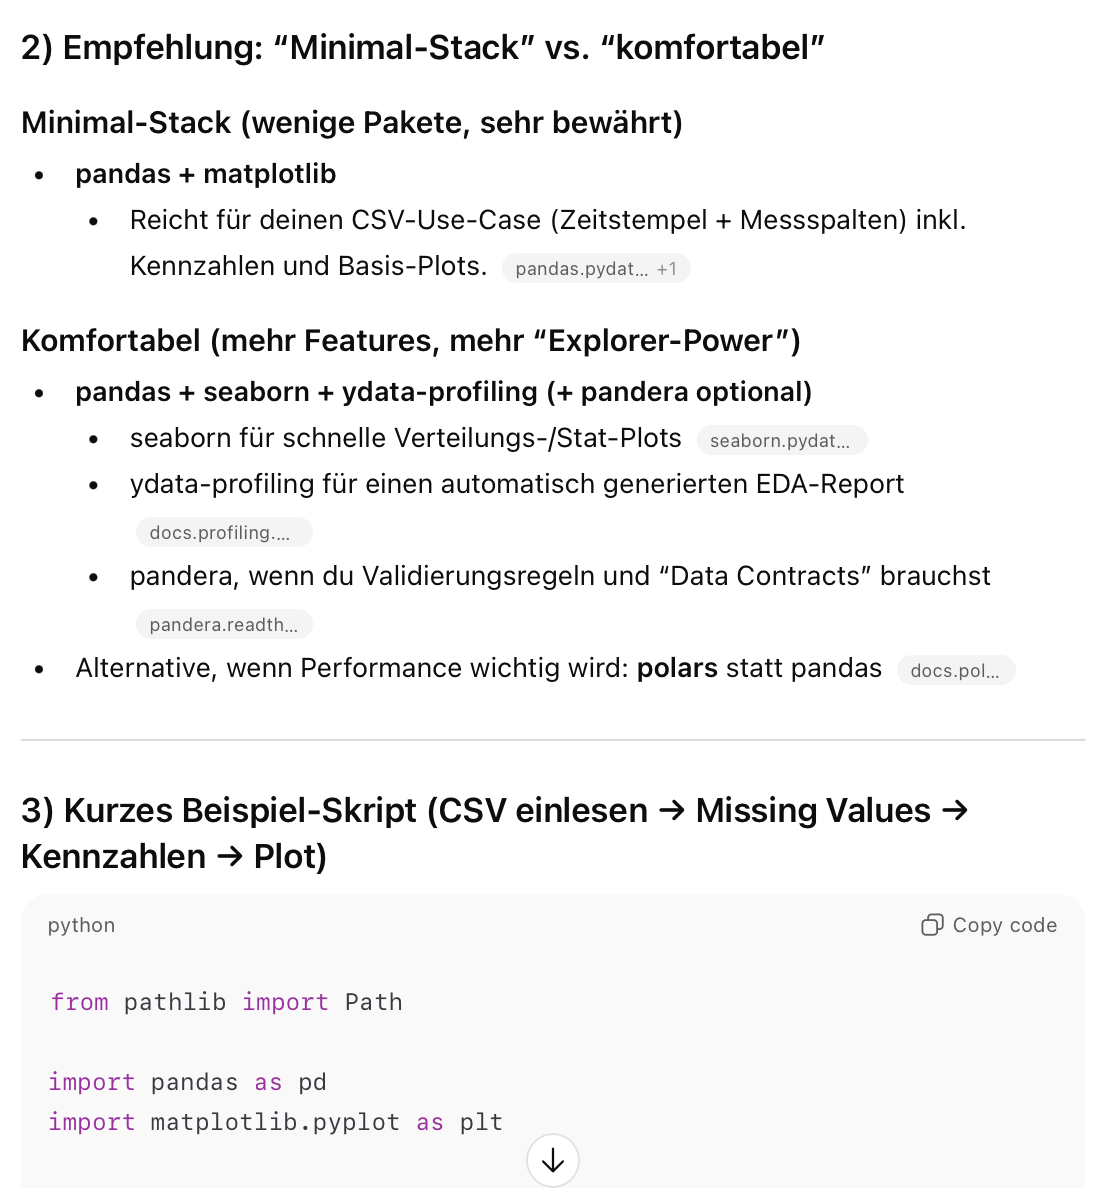
Task: Click the "pandas + seaborn + ydata-profiling" bullet
Action: click(443, 392)
